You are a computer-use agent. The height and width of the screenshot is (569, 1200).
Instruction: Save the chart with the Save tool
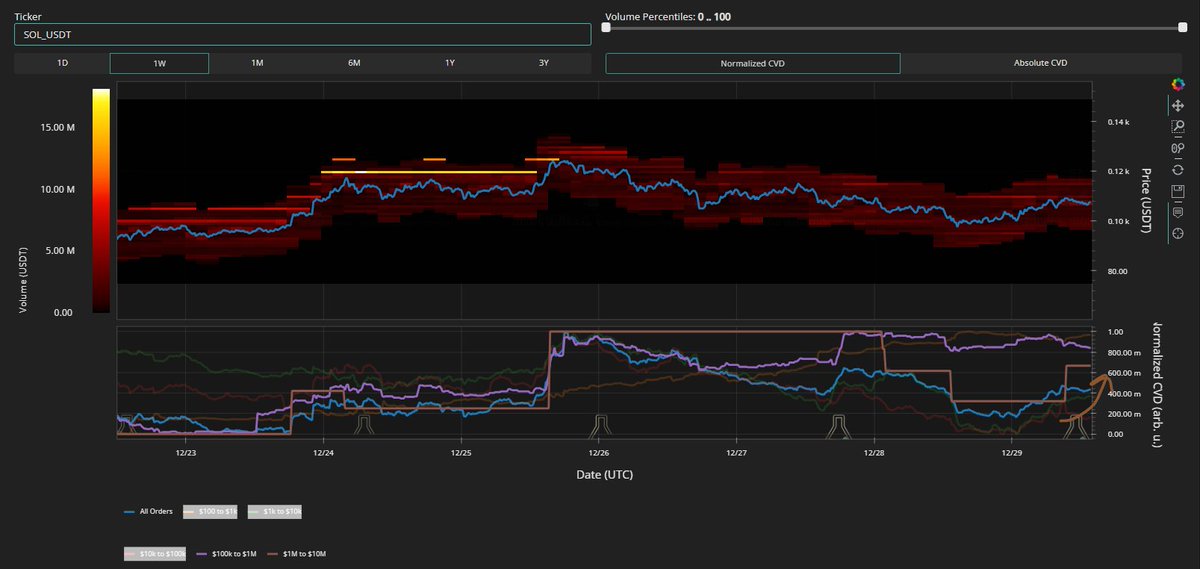click(1177, 191)
